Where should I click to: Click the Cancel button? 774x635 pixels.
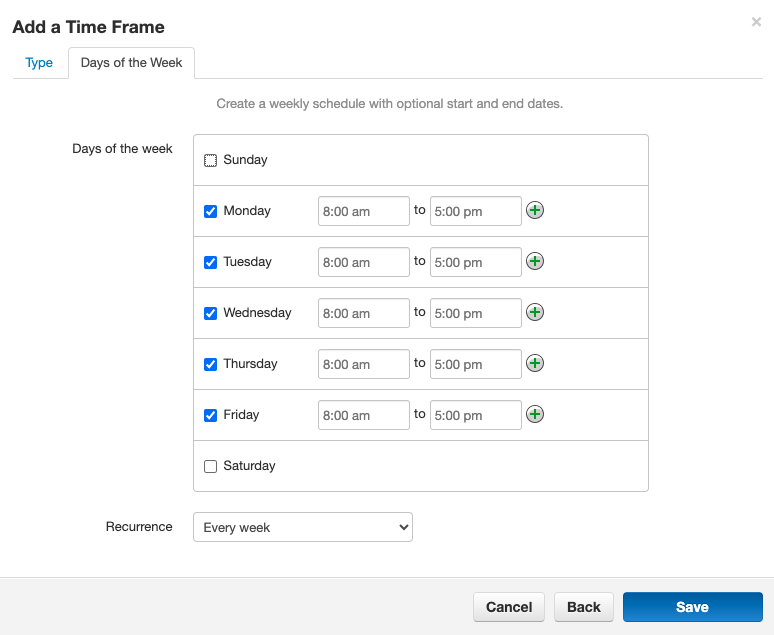tap(509, 607)
